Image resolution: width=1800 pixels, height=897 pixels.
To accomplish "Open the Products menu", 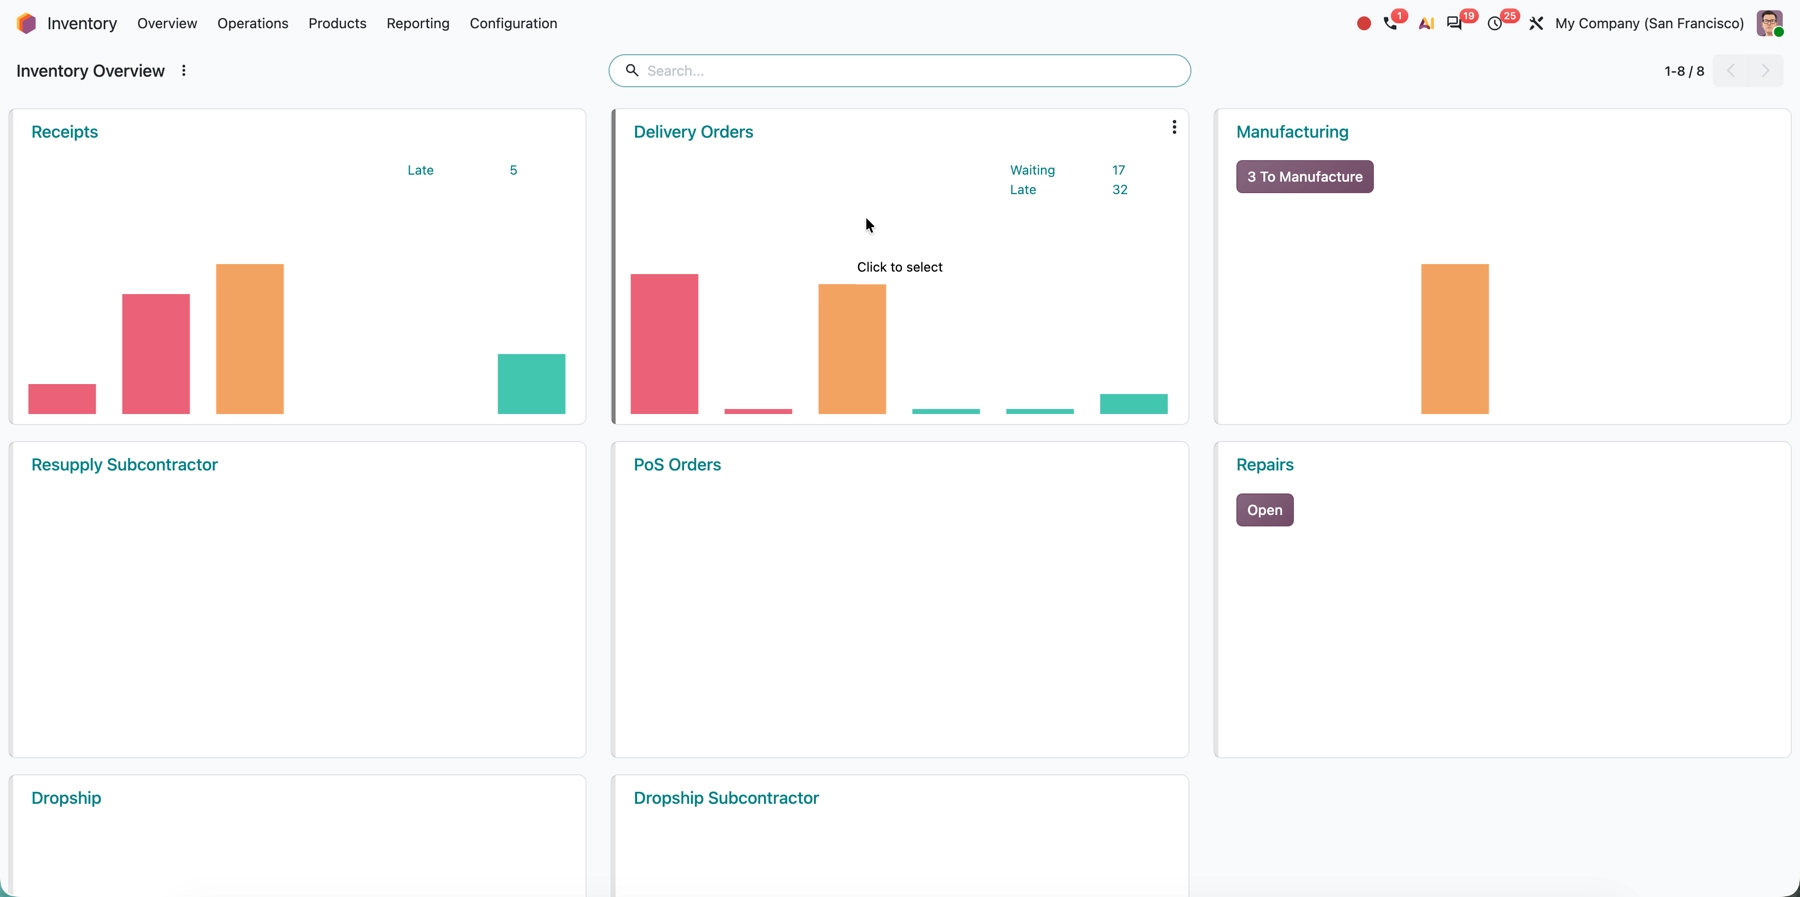I will click(337, 23).
